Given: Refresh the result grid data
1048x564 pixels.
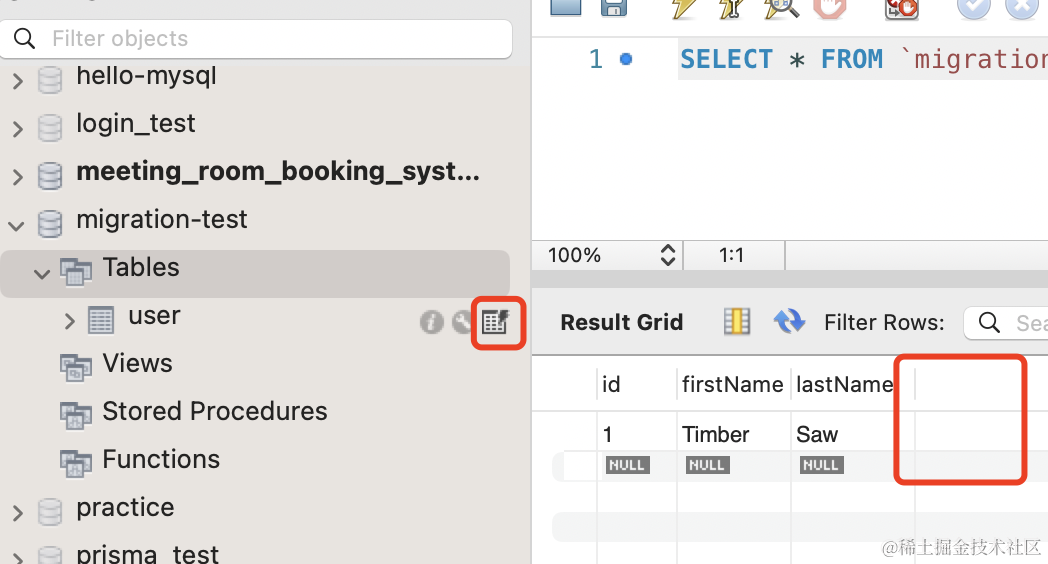Looking at the screenshot, I should click(789, 322).
